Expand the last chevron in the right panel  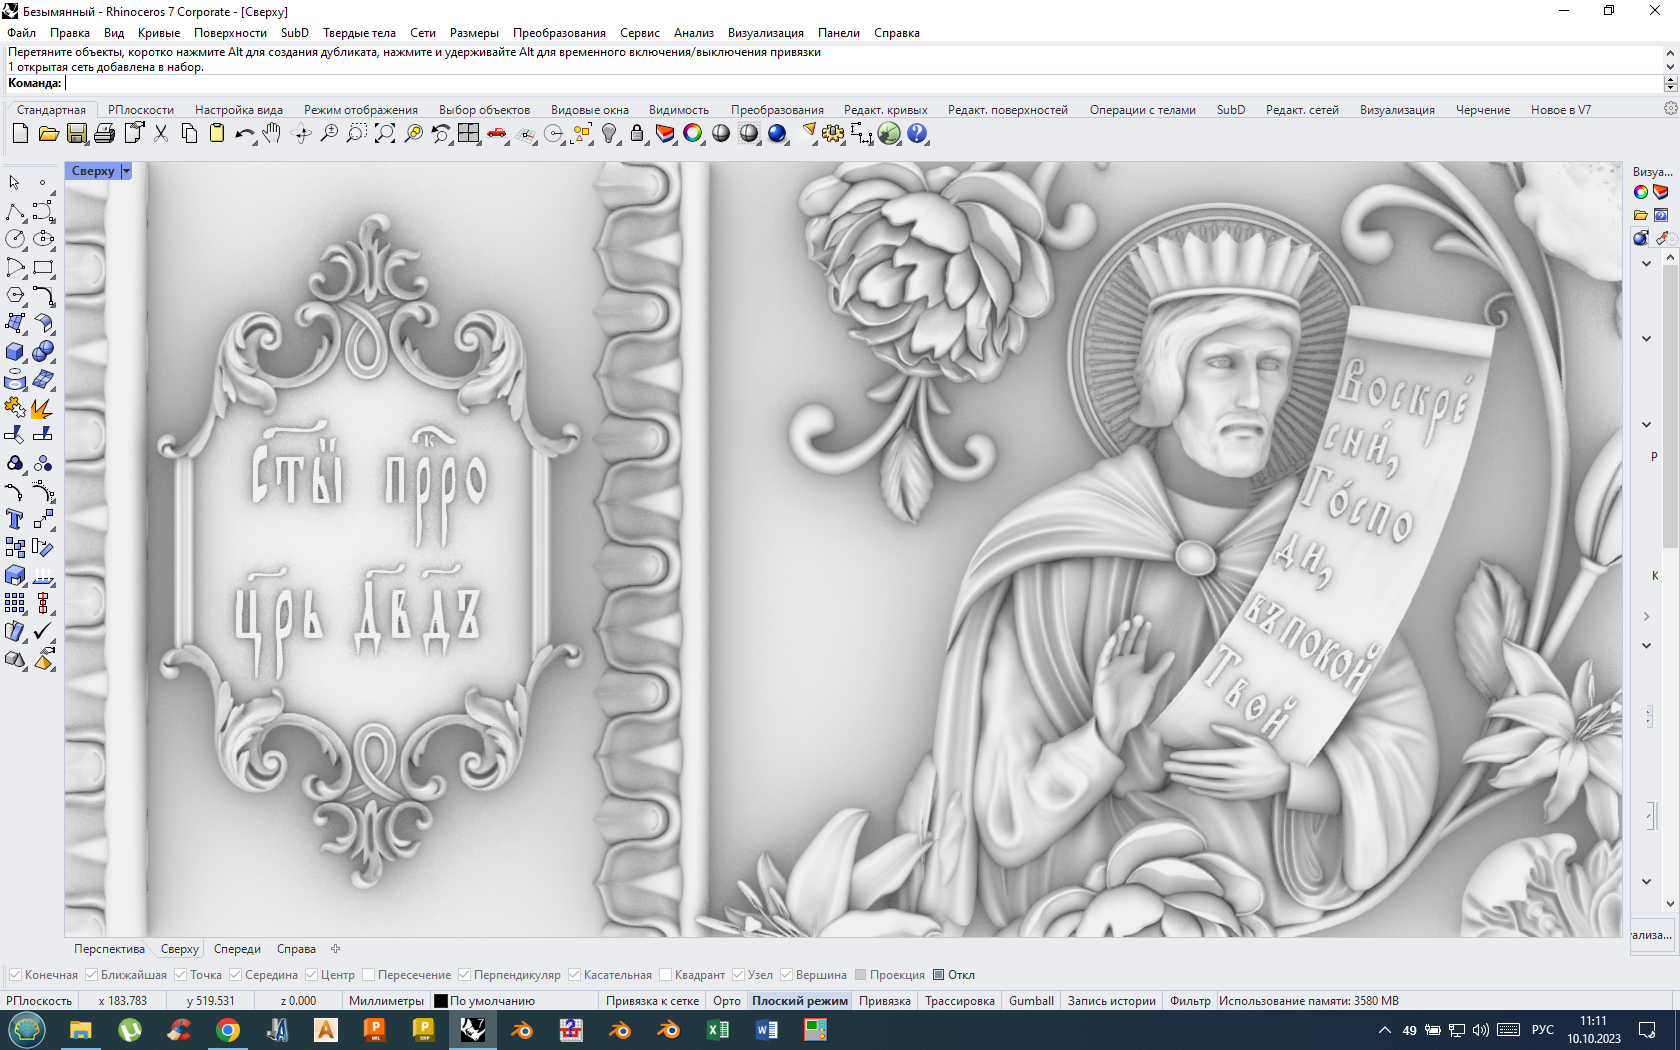[x=1646, y=882]
